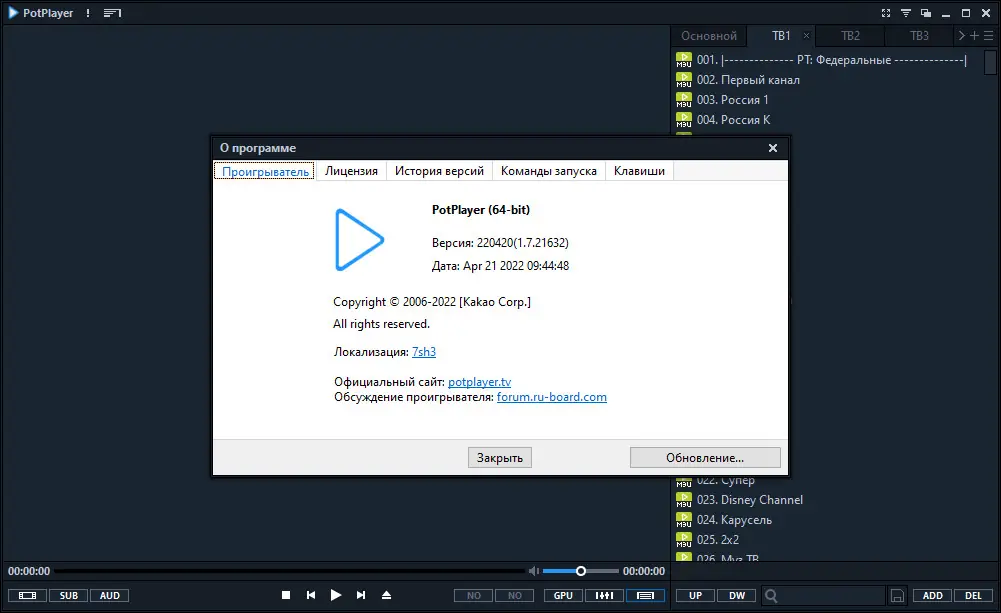Viewport: 1001px width, 613px height.
Task: Adjust the volume slider
Action: tap(581, 571)
